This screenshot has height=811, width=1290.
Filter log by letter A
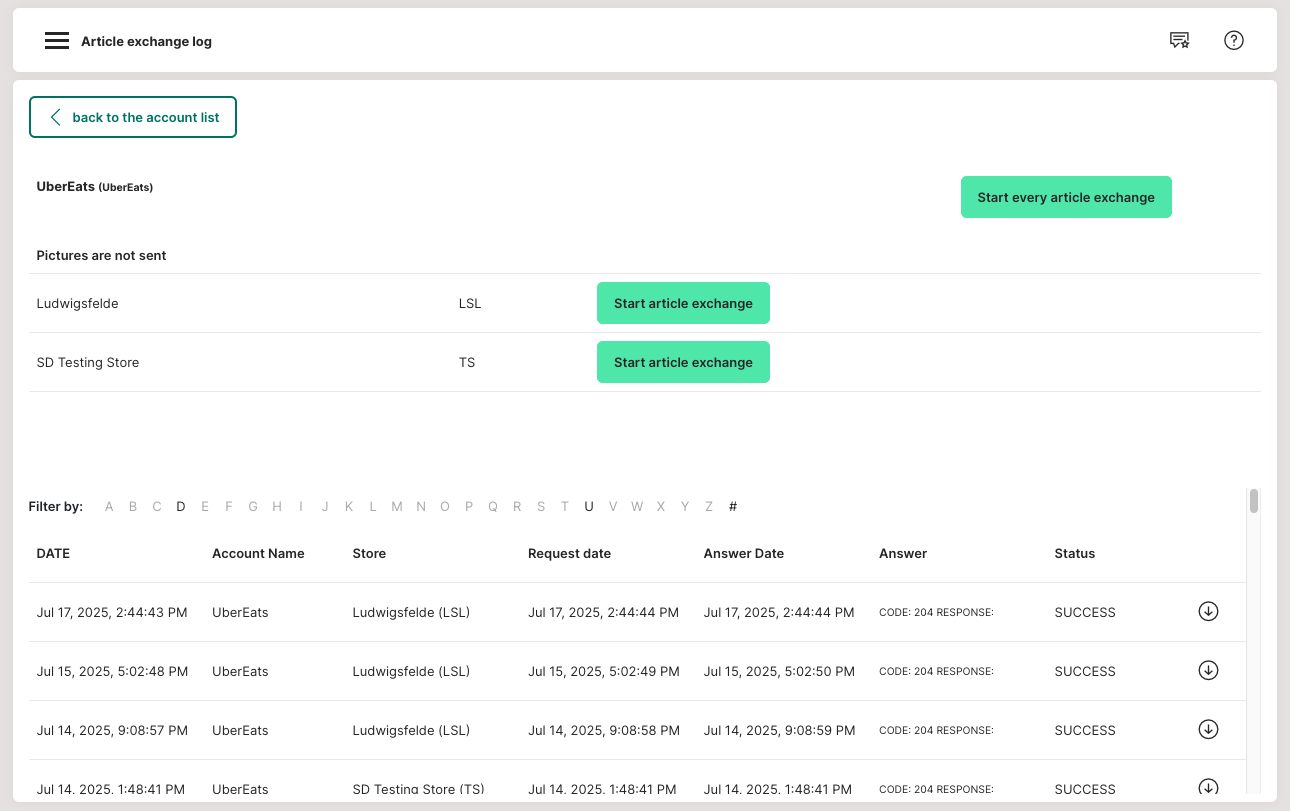click(x=109, y=507)
